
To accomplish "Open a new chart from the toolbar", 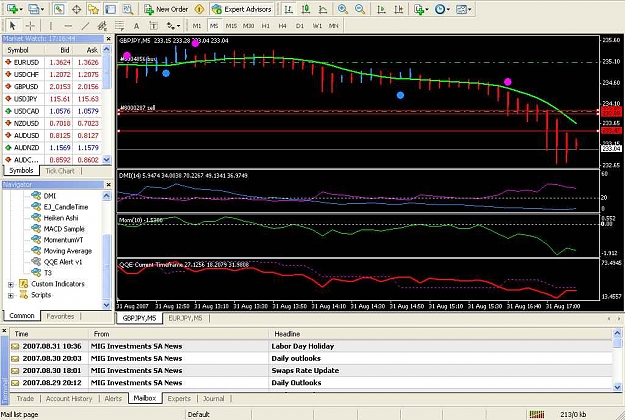I will (x=12, y=9).
